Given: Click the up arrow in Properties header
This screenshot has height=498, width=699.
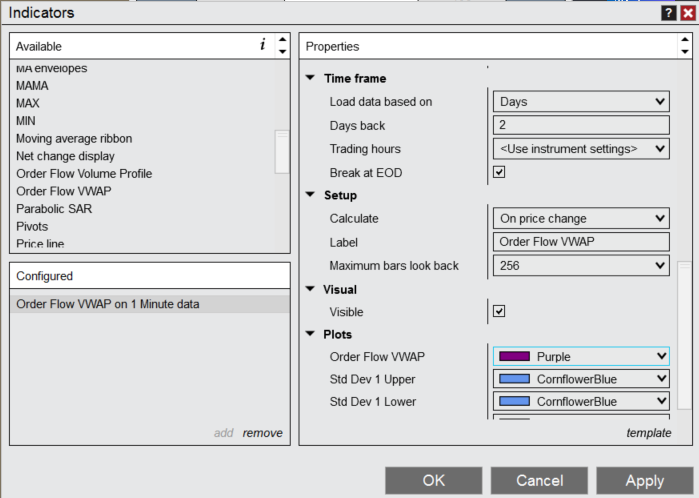Looking at the screenshot, I should pyautogui.click(x=685, y=40).
